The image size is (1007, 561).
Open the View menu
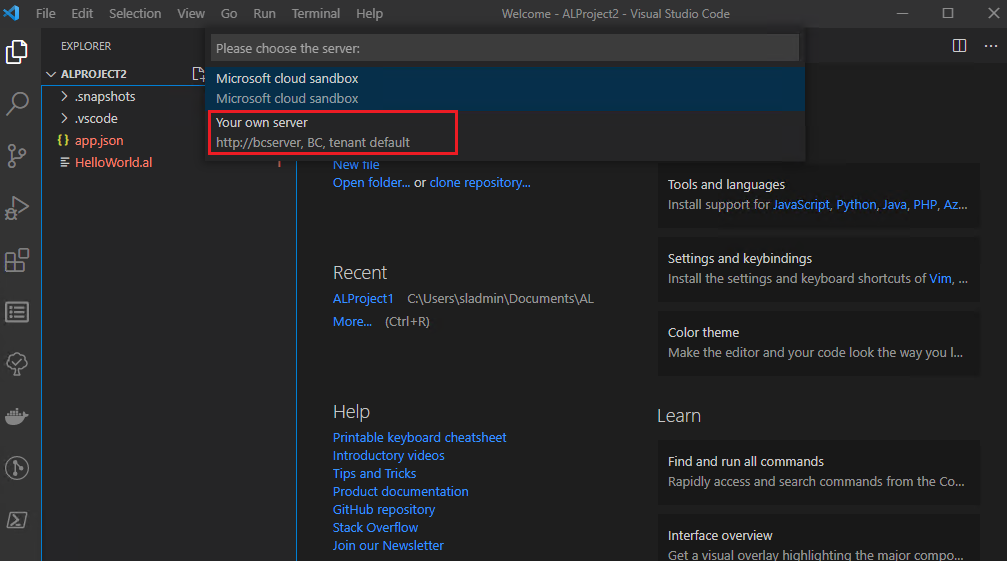(x=191, y=13)
